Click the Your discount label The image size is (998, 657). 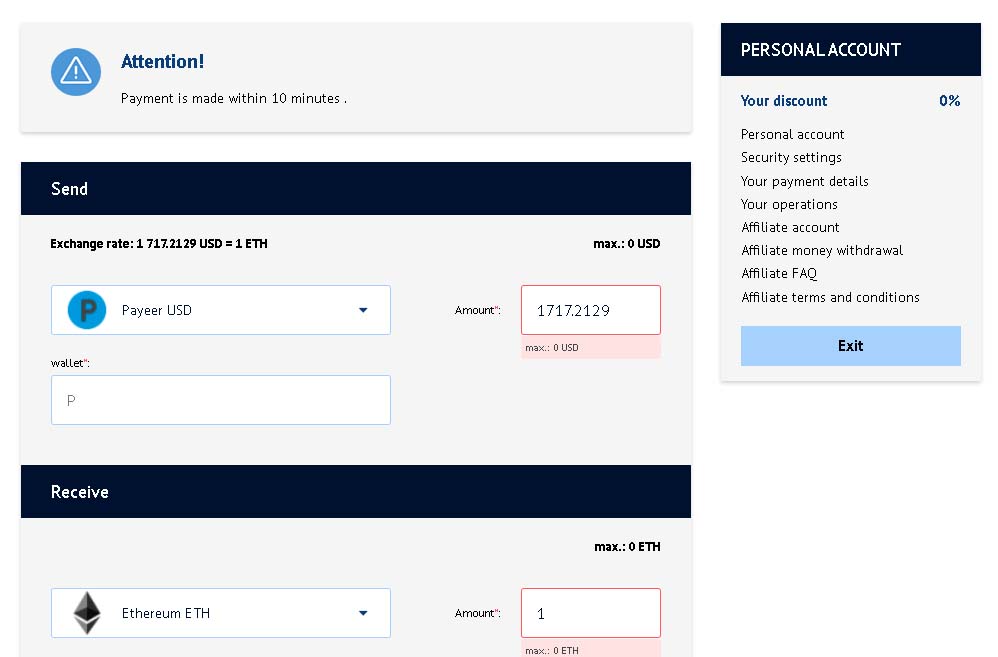coord(784,101)
